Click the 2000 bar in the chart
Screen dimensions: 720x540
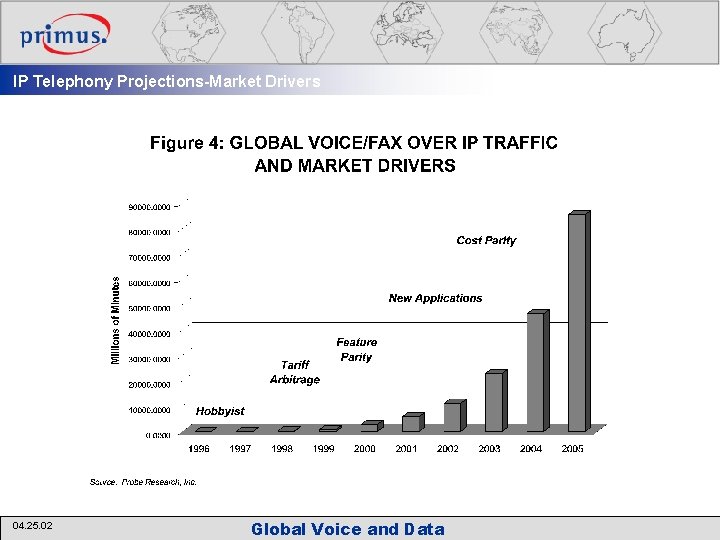371,426
